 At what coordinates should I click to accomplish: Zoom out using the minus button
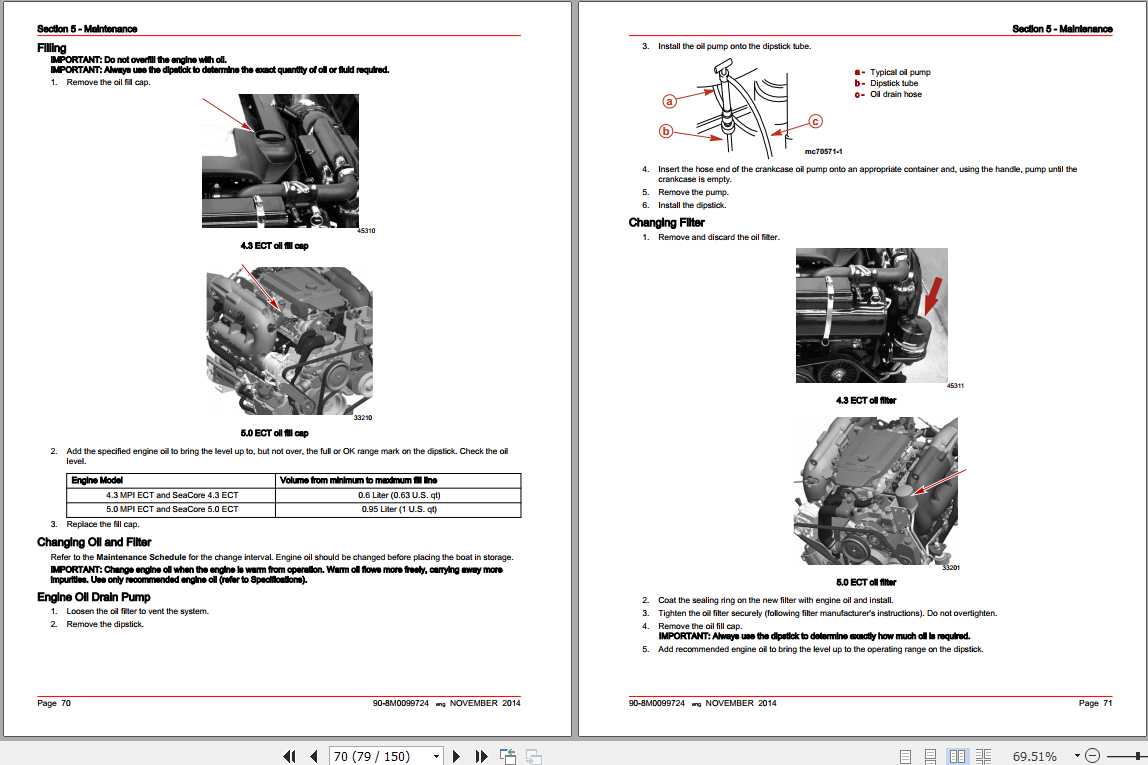1092,756
